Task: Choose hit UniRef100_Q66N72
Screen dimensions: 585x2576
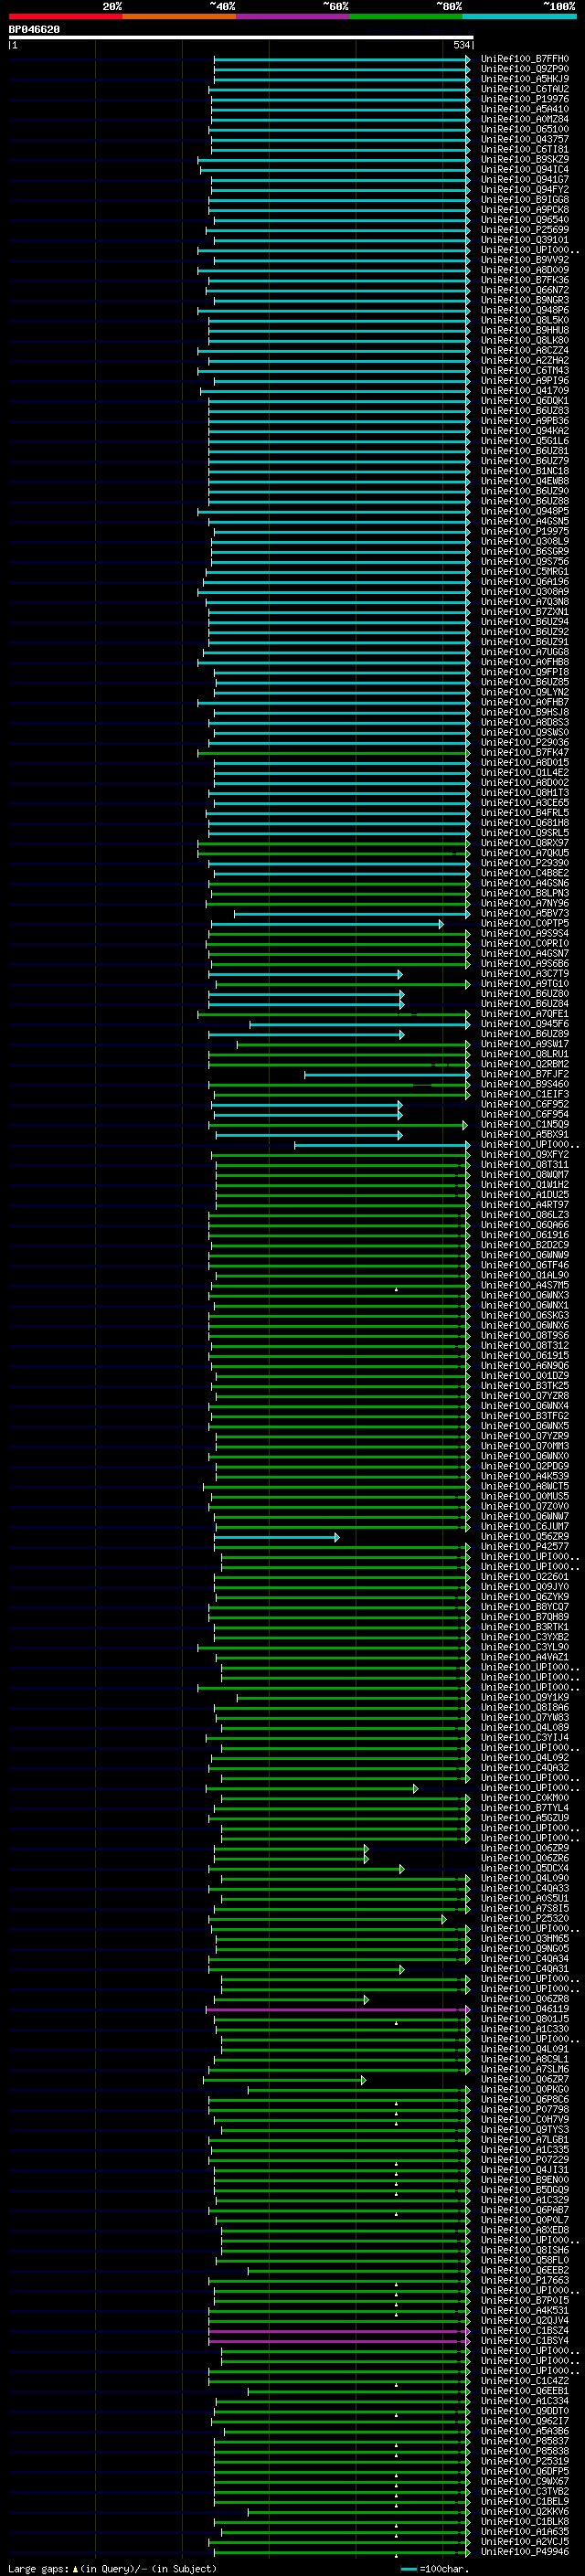Action: point(525,290)
